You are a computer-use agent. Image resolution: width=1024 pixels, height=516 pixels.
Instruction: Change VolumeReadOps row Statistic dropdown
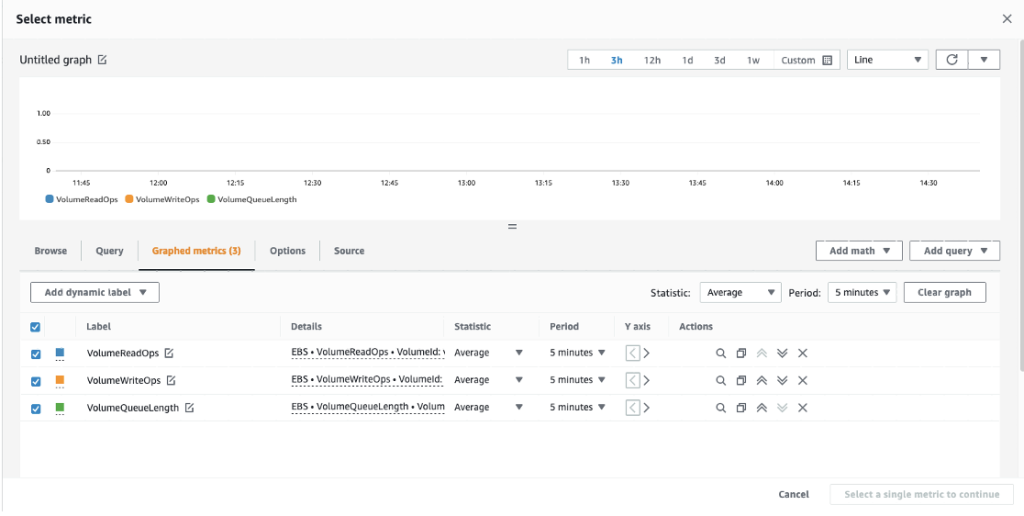(x=488, y=353)
